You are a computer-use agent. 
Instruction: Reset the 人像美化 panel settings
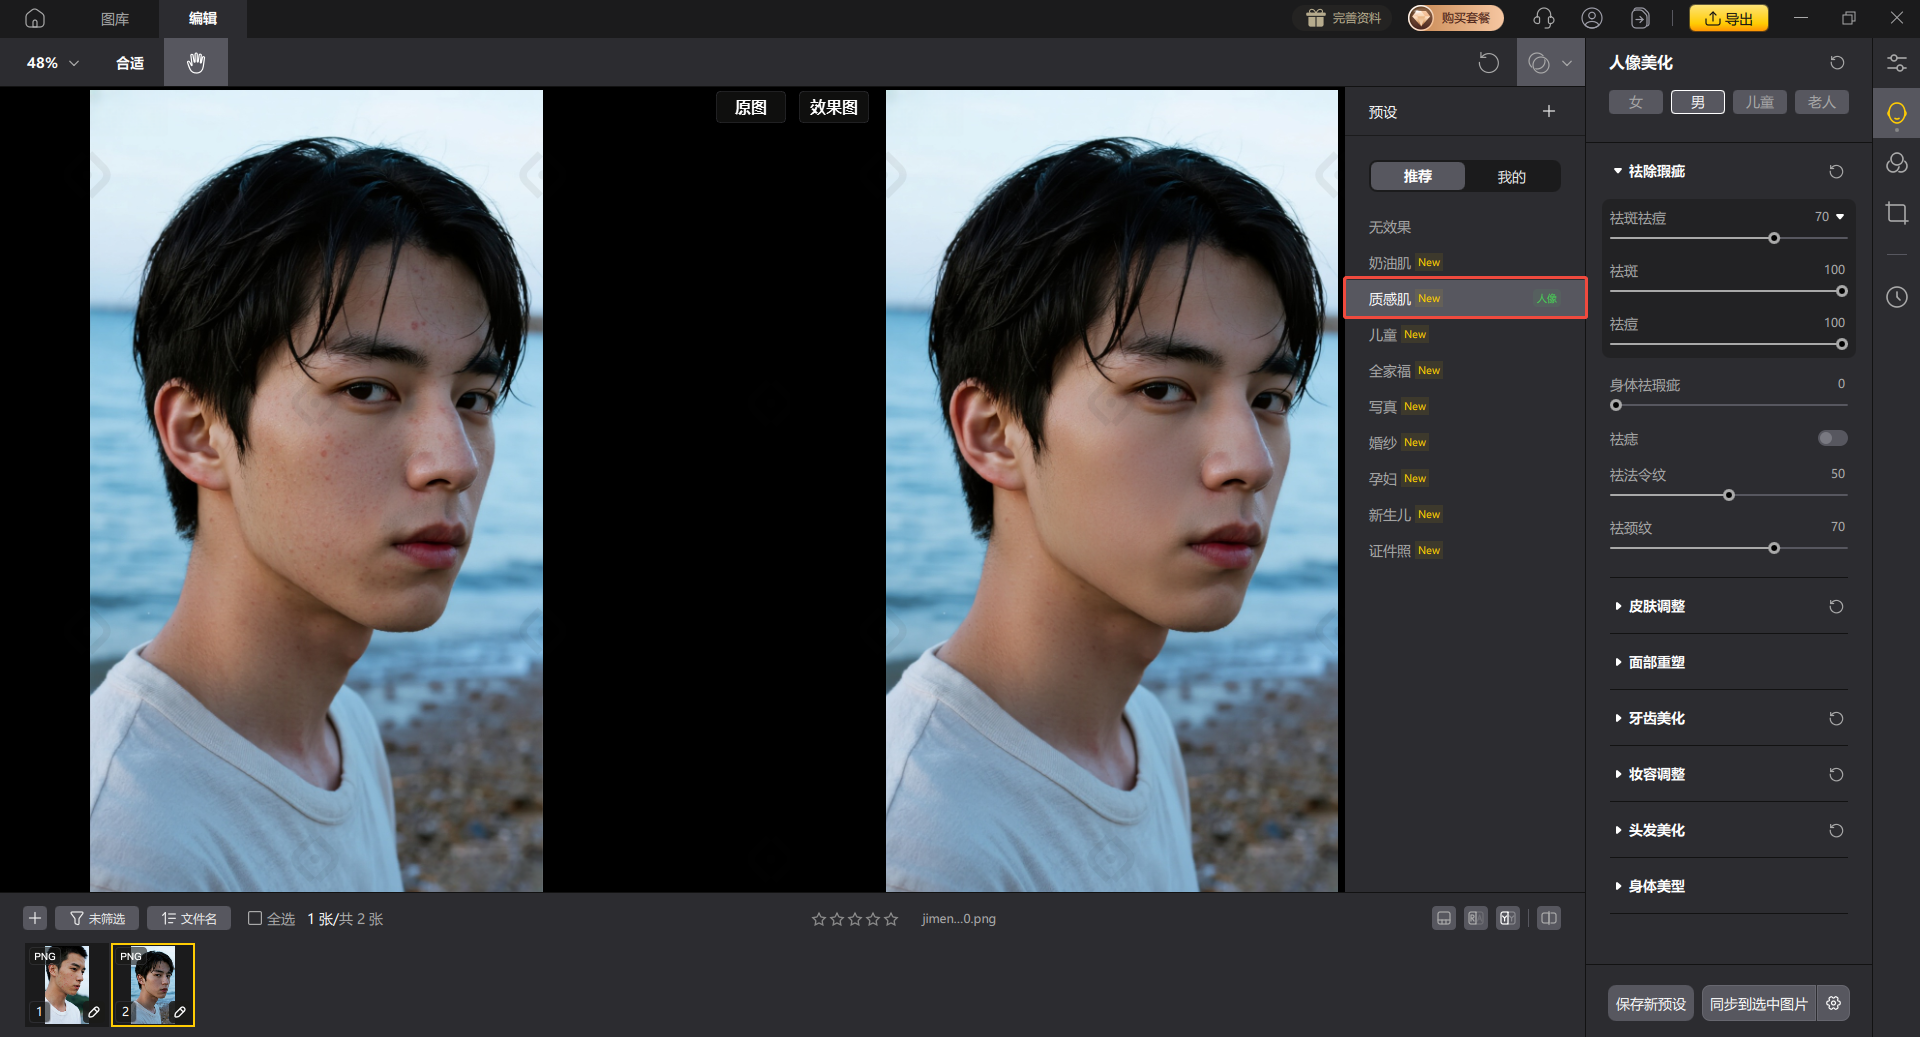1837,63
